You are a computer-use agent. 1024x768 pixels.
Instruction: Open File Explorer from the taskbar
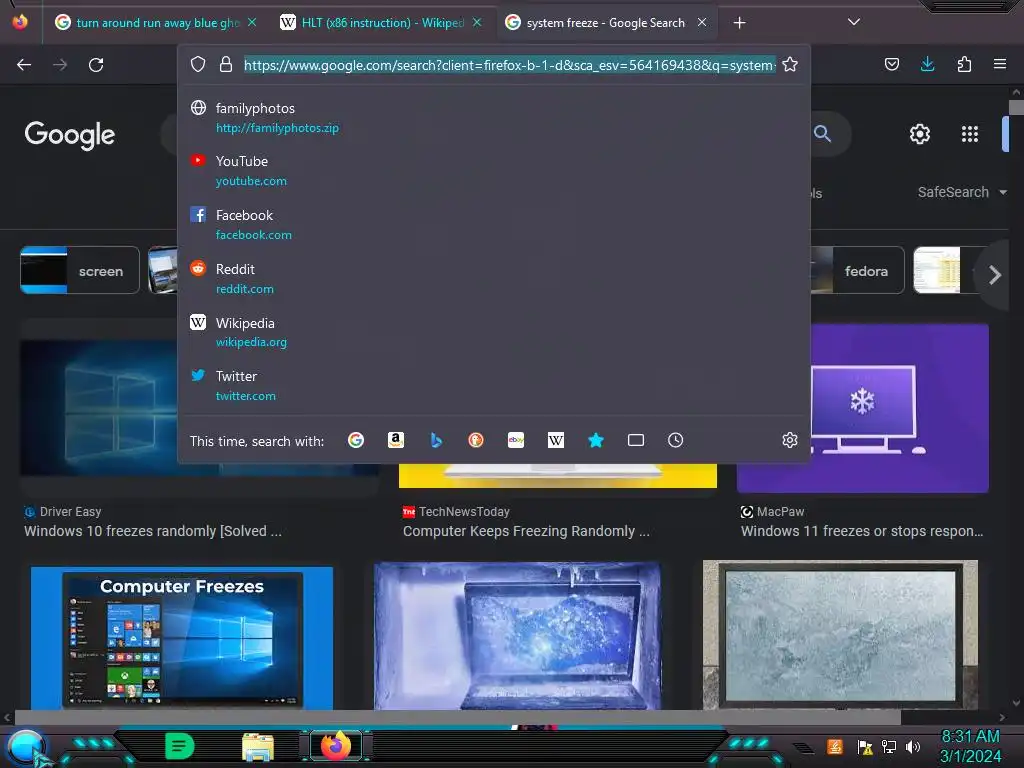click(258, 746)
